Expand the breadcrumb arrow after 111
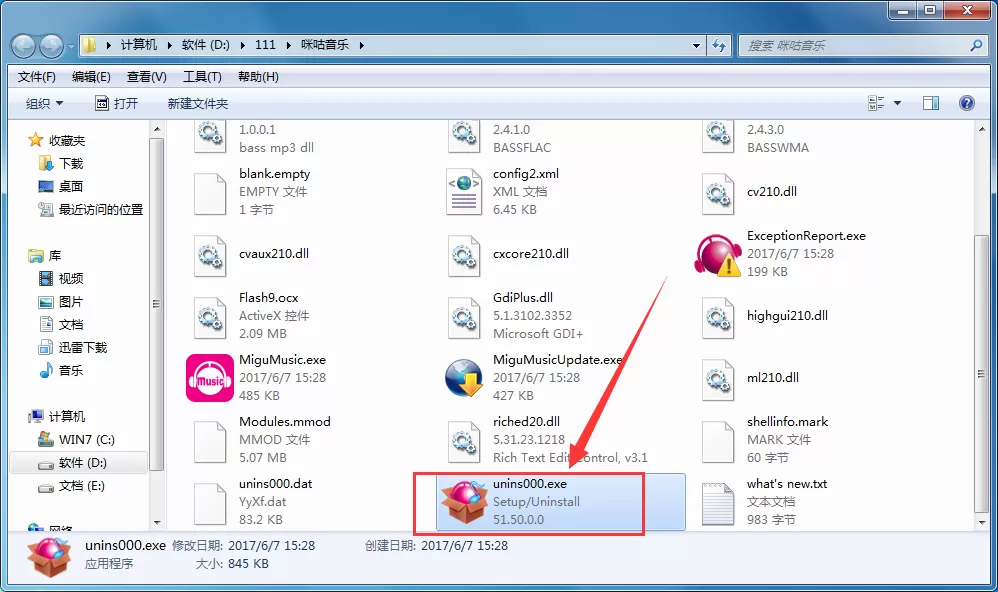The height and width of the screenshot is (592, 998). (x=289, y=45)
